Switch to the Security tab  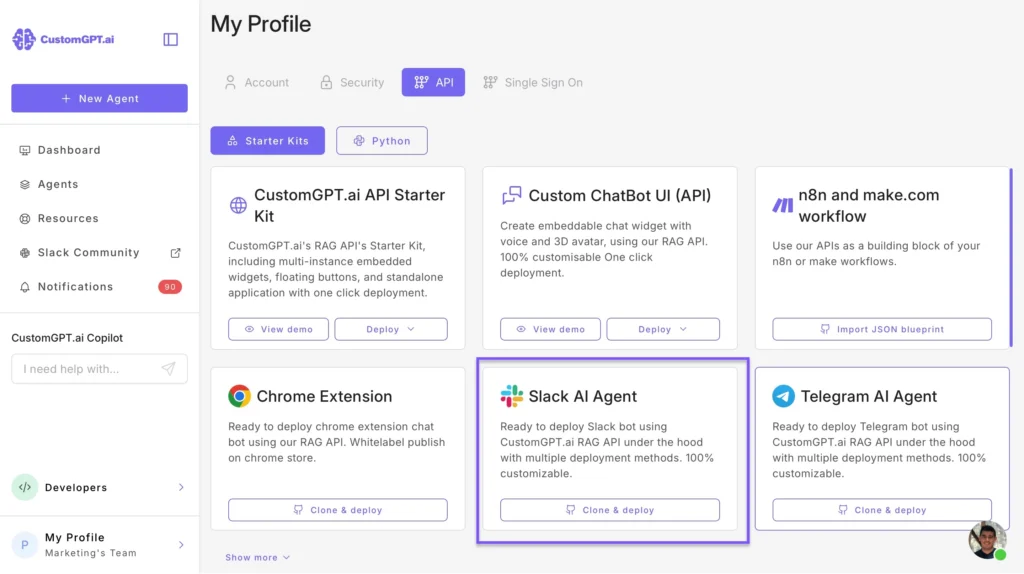[x=352, y=82]
